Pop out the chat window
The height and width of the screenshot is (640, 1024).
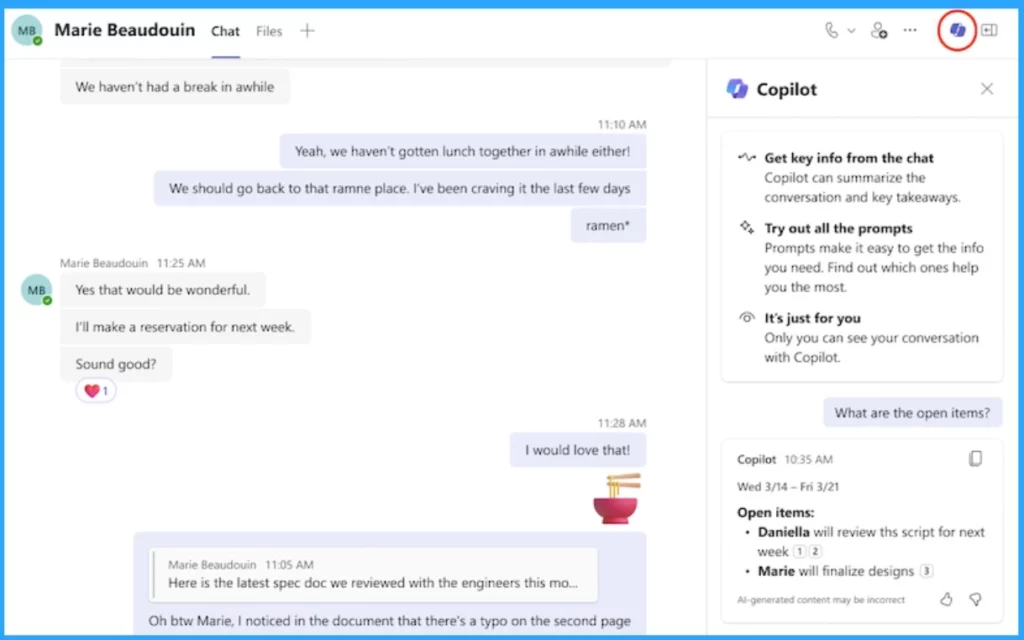click(989, 31)
